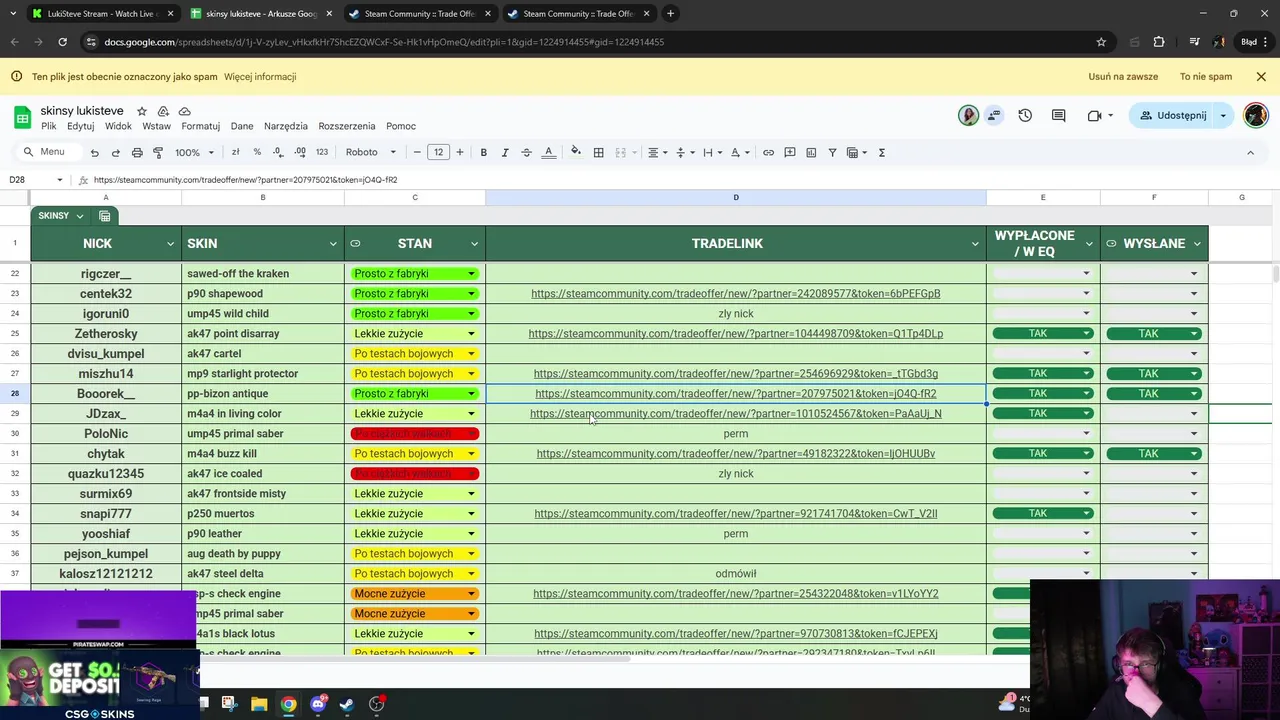Insert a chart from the toolbar
This screenshot has width=1280, height=720.
(x=811, y=152)
